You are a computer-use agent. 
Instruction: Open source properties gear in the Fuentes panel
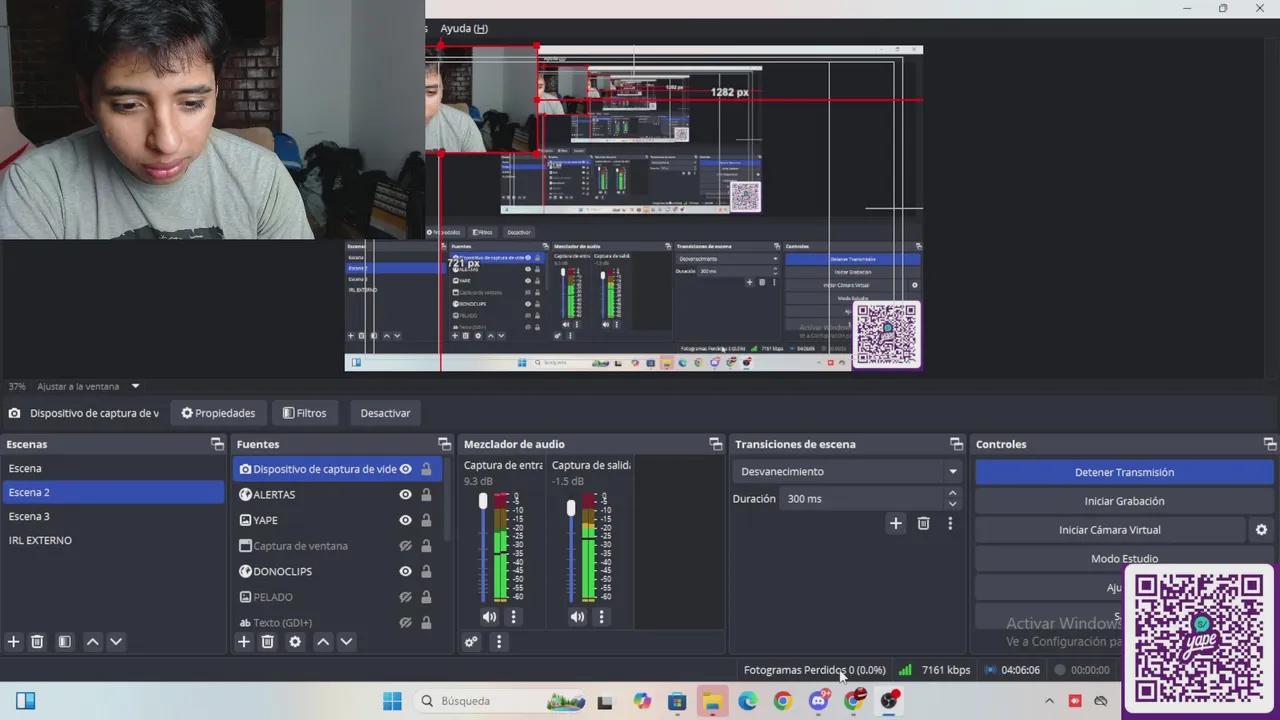point(295,642)
